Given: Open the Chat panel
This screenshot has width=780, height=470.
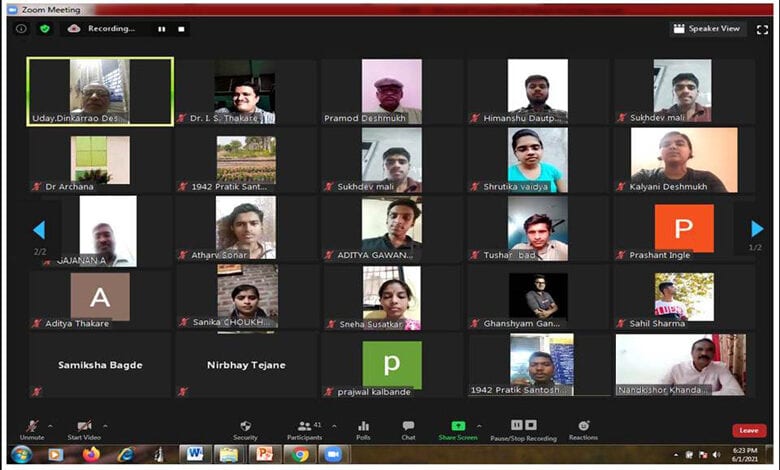Looking at the screenshot, I should (x=408, y=430).
